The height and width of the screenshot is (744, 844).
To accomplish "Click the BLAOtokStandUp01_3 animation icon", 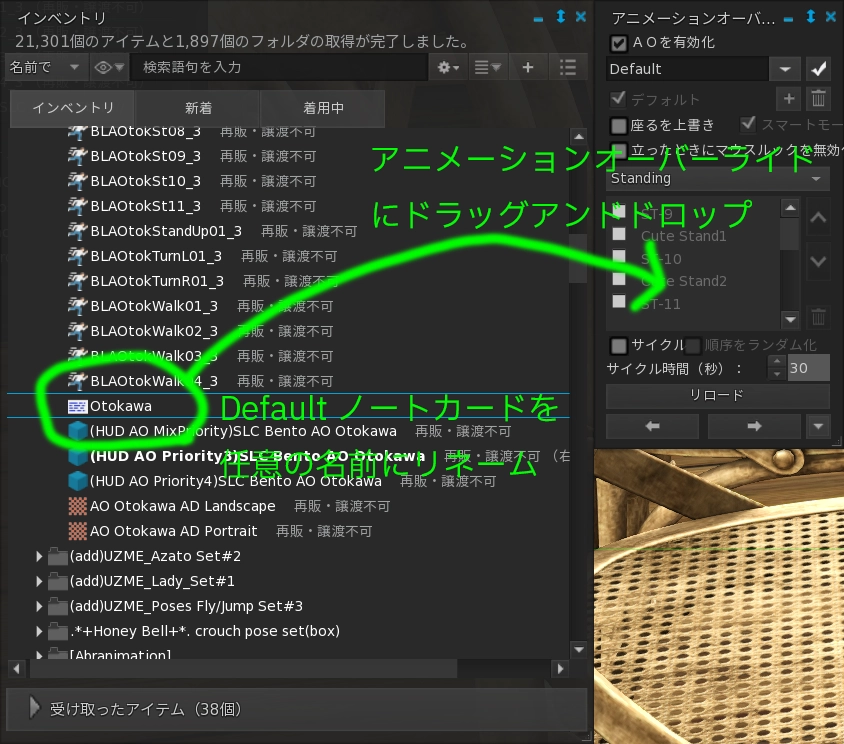I will coord(78,231).
